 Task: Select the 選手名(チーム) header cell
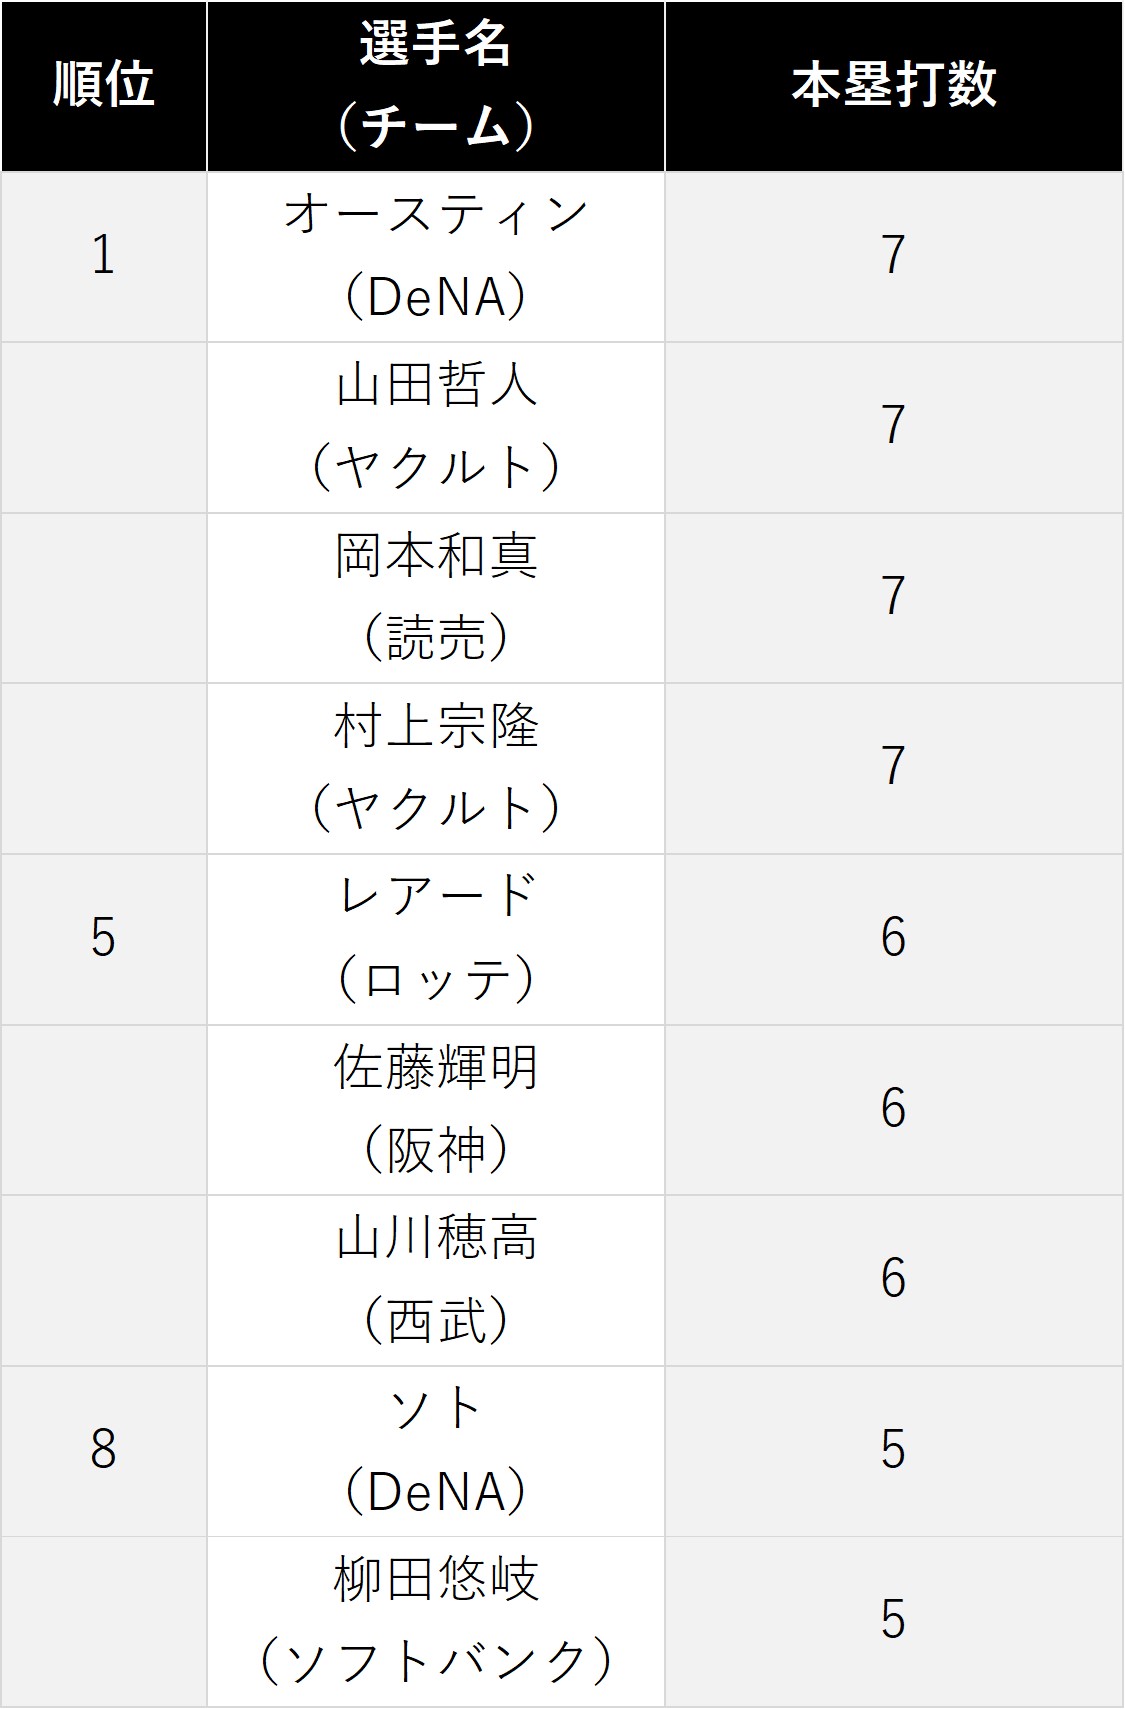coord(436,86)
